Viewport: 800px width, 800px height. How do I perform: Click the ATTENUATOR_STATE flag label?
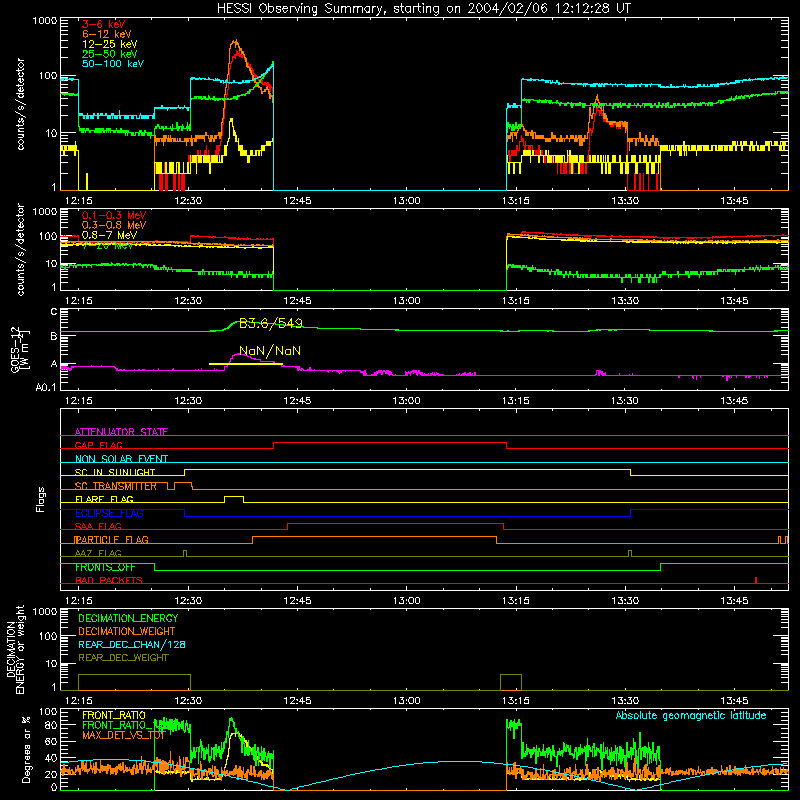[121, 432]
